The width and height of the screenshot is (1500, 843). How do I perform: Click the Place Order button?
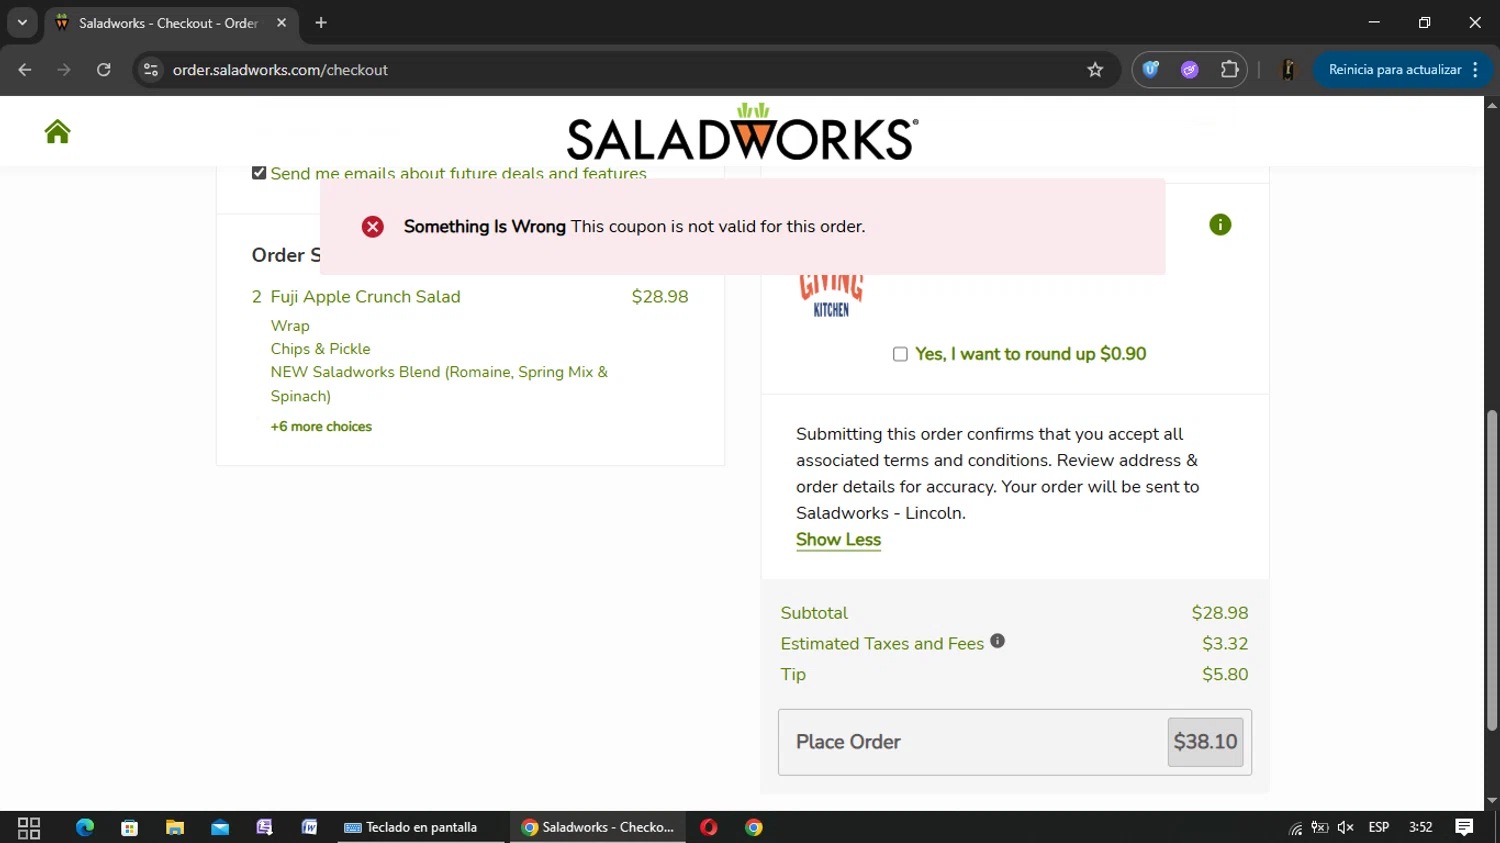tap(1015, 742)
